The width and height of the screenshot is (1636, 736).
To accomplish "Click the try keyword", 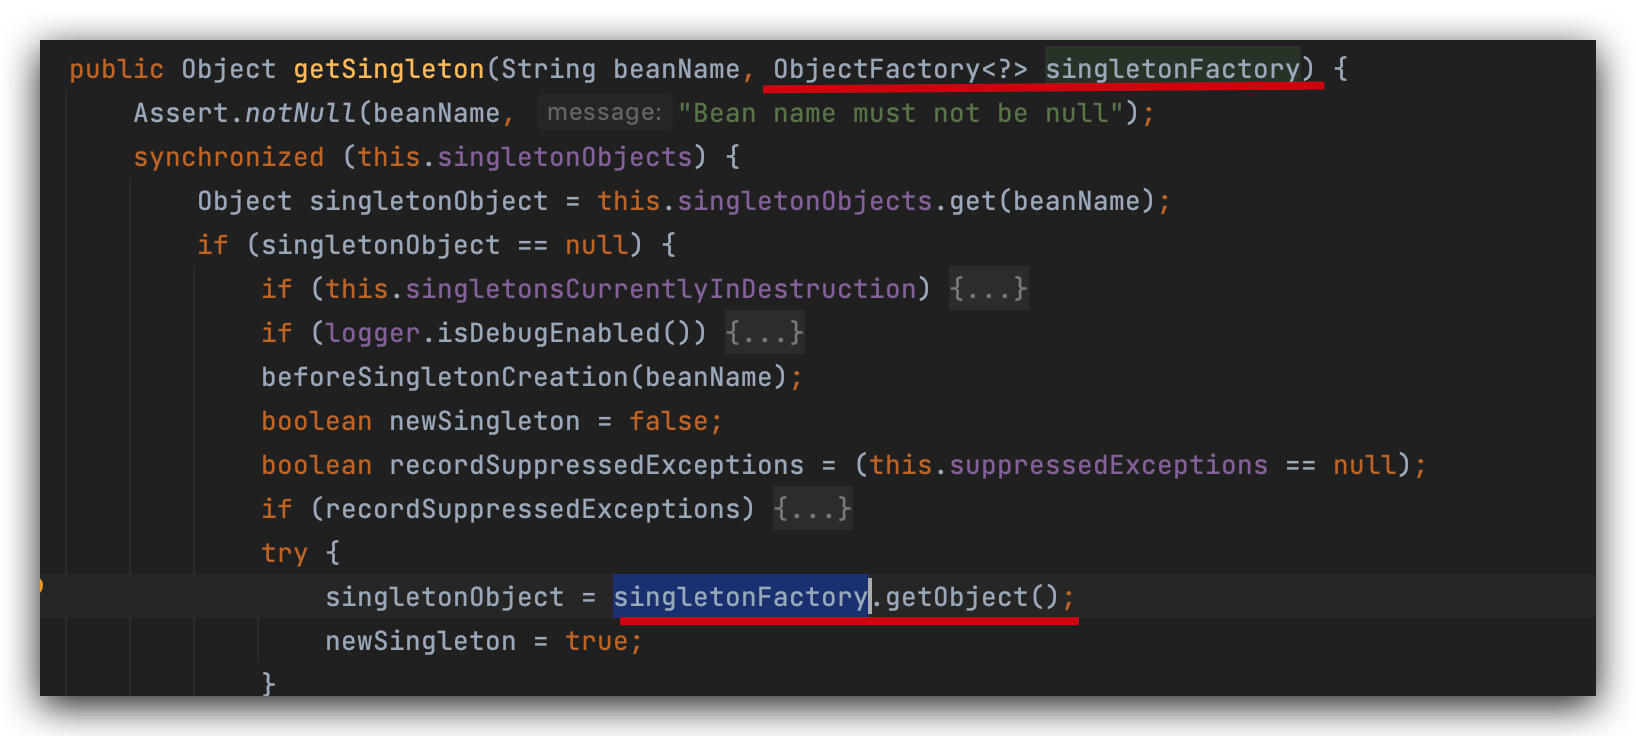I will pyautogui.click(x=284, y=553).
